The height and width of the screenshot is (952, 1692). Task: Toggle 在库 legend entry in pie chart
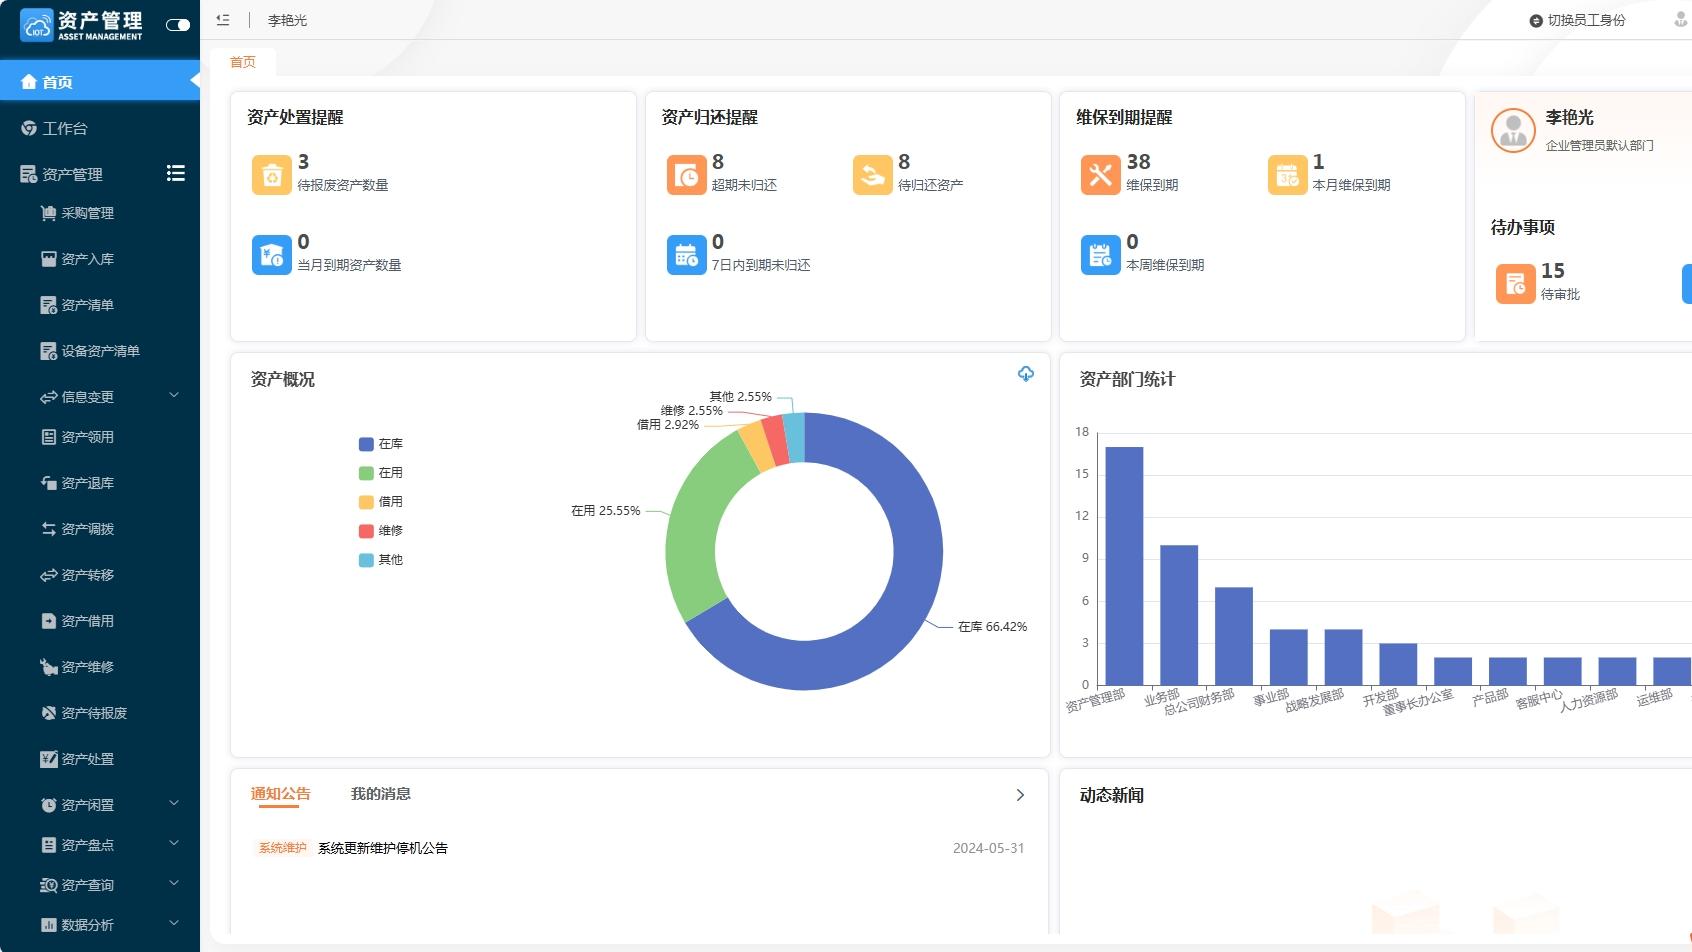coord(381,444)
